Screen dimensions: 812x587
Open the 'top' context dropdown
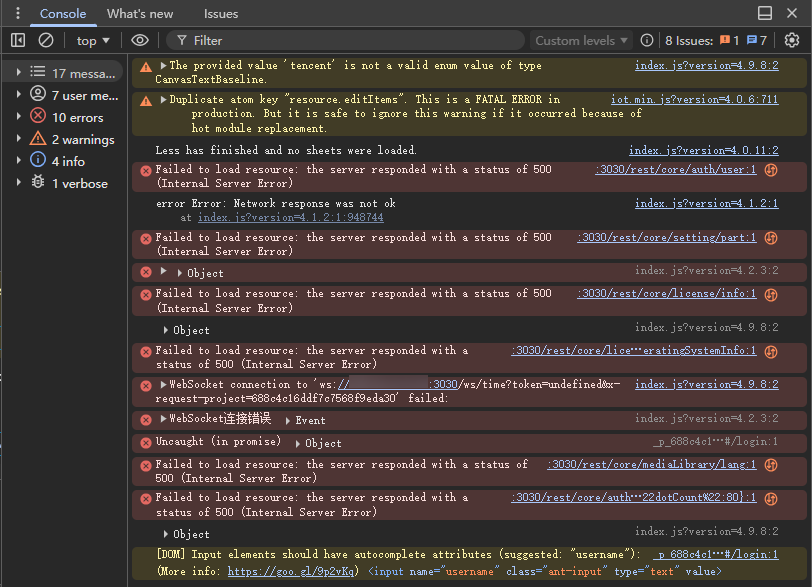(x=94, y=40)
